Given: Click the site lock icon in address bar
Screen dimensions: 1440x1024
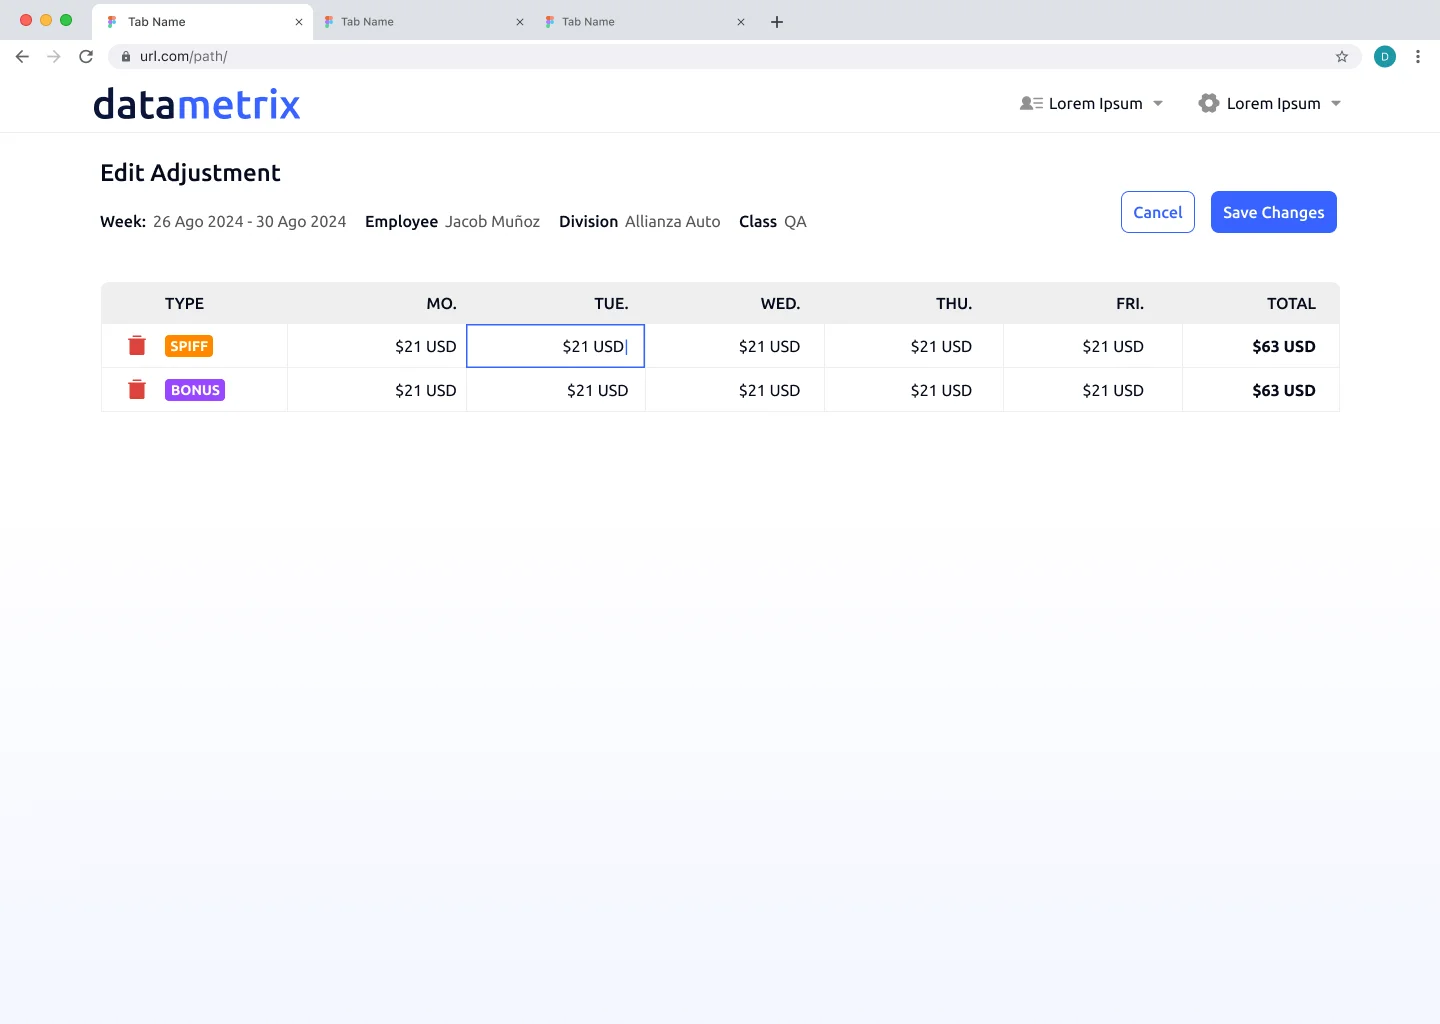Looking at the screenshot, I should 126,57.
